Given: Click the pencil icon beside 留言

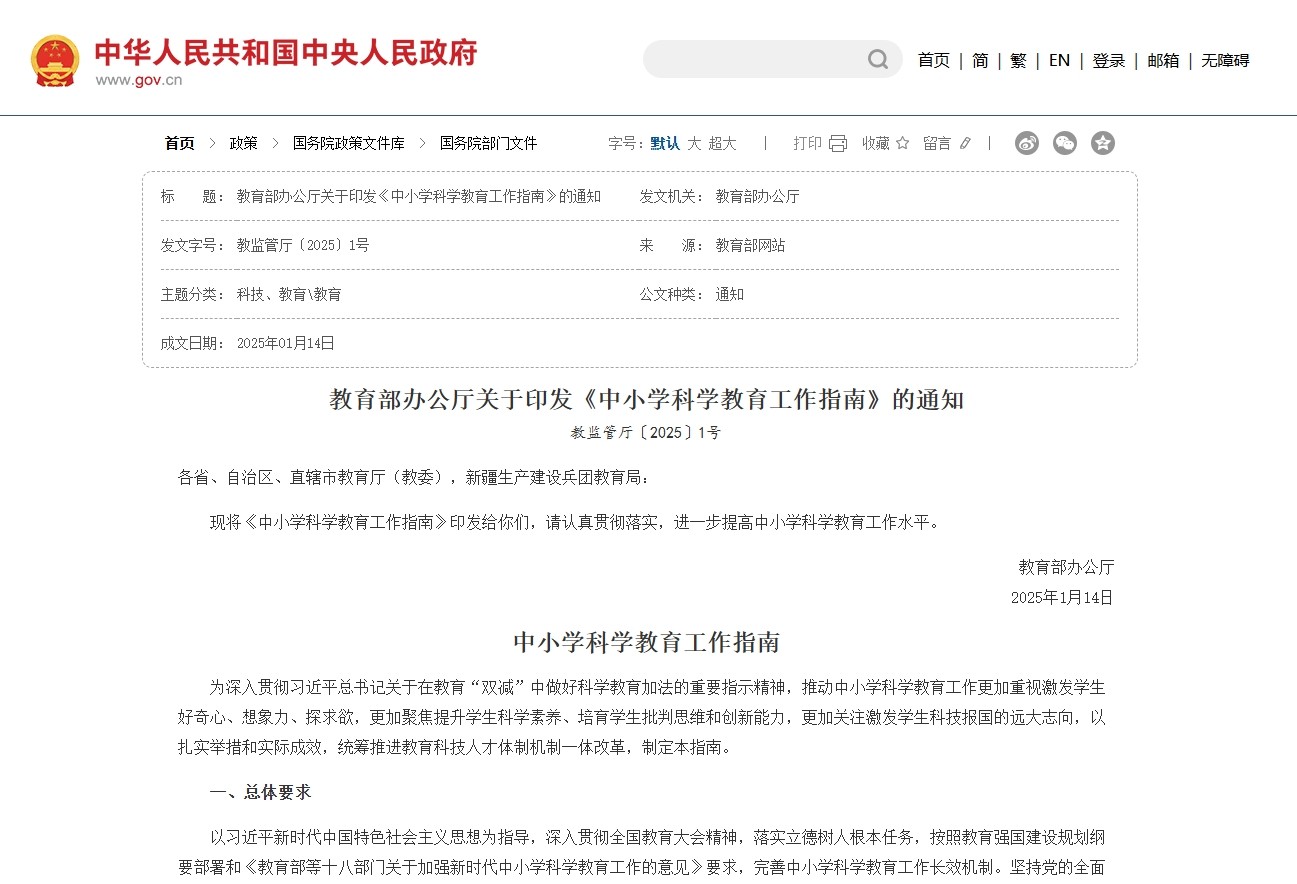Looking at the screenshot, I should tap(965, 143).
